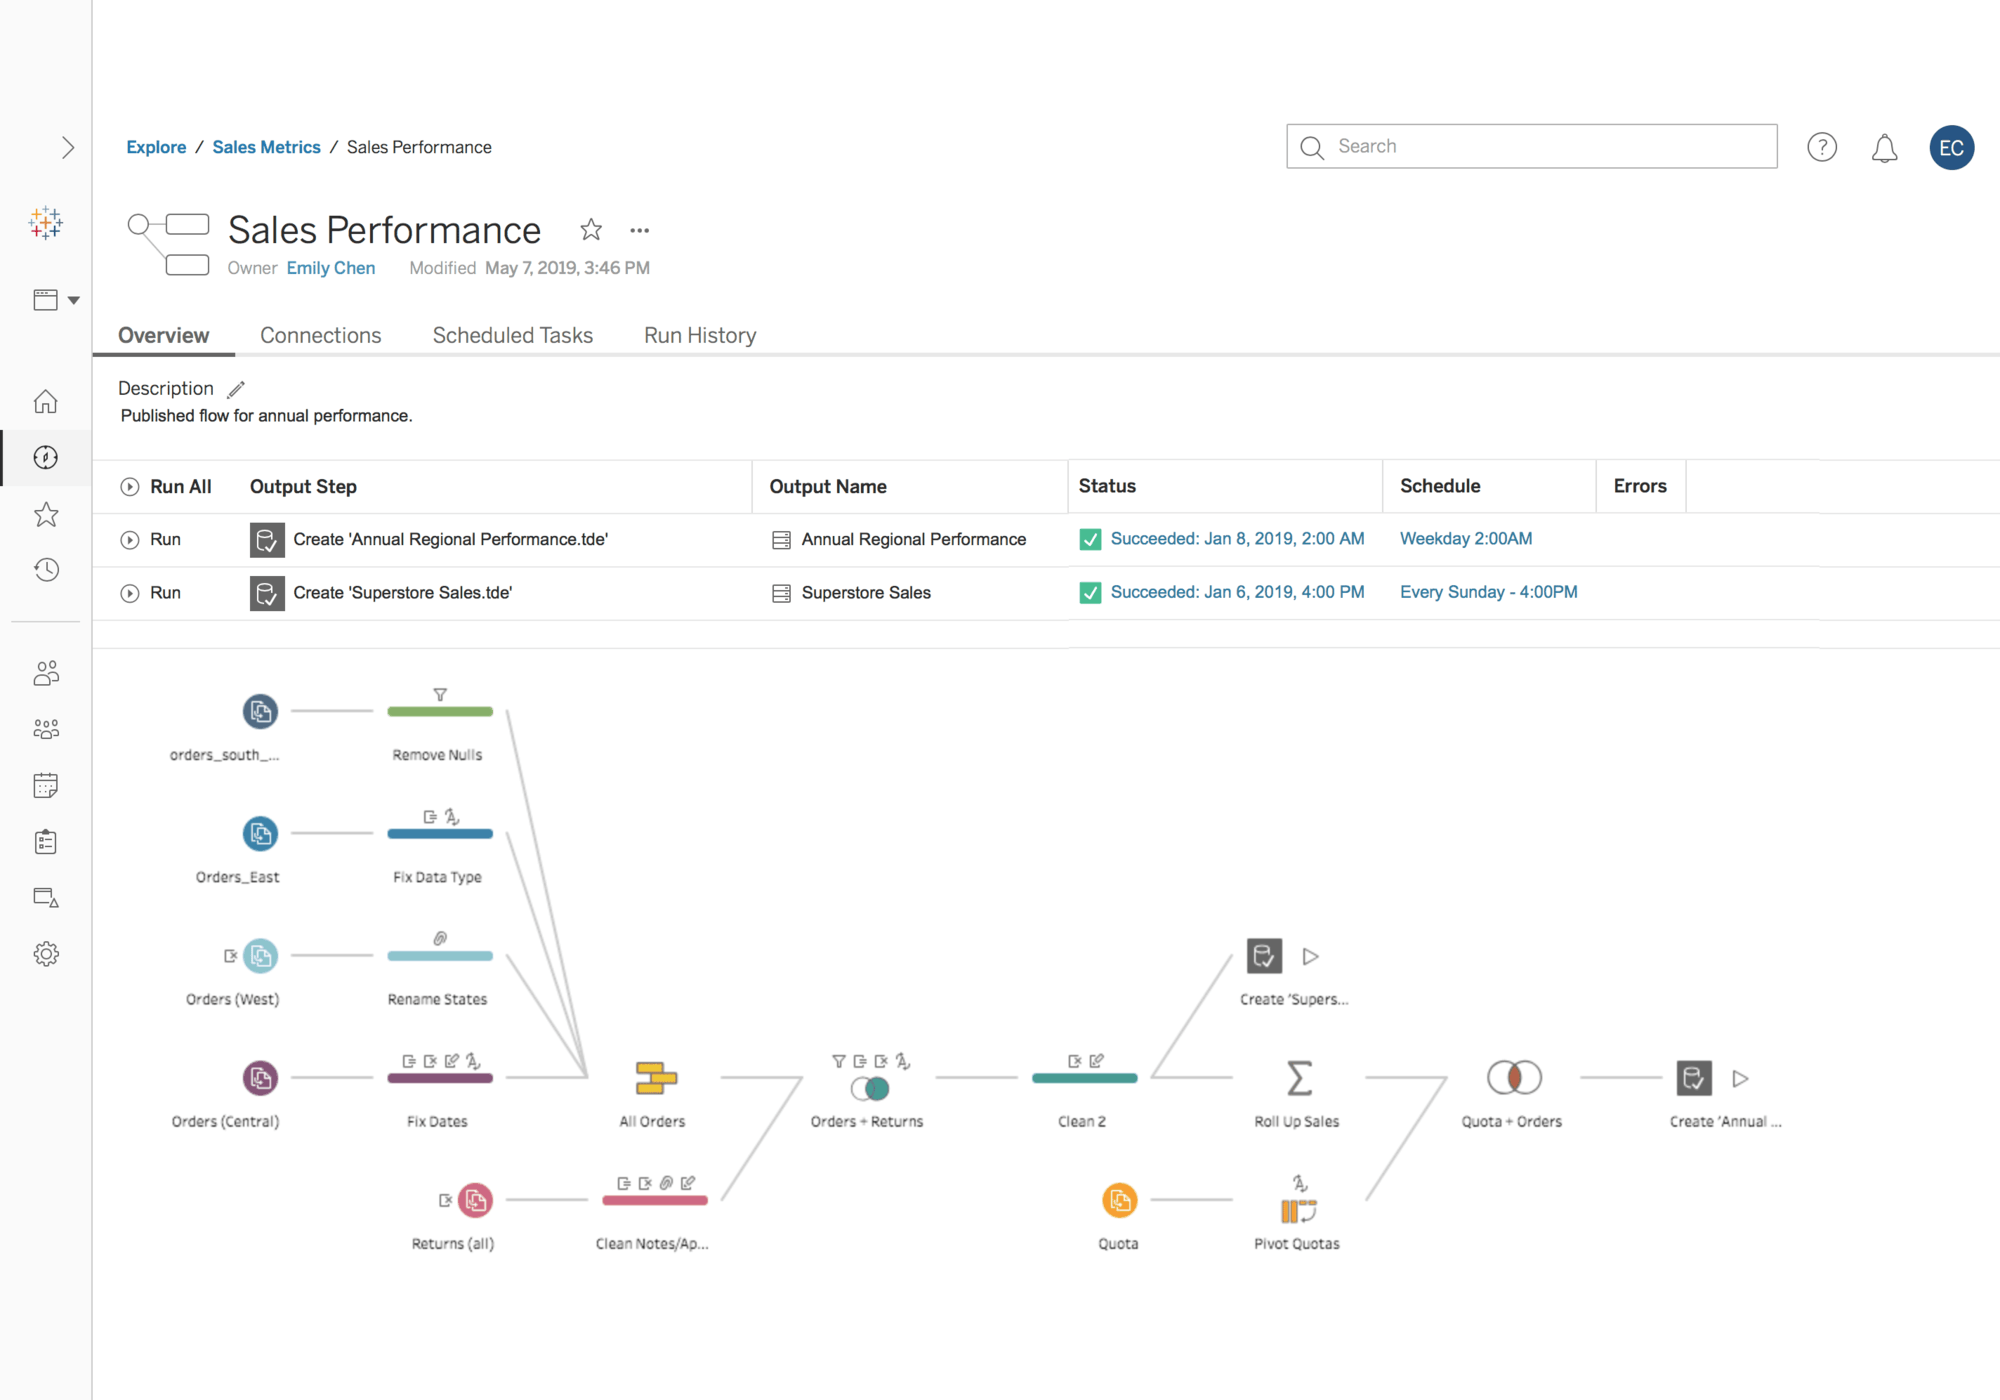Open the Explore compass sidebar icon
Image resolution: width=2000 pixels, height=1400 pixels.
[46, 458]
